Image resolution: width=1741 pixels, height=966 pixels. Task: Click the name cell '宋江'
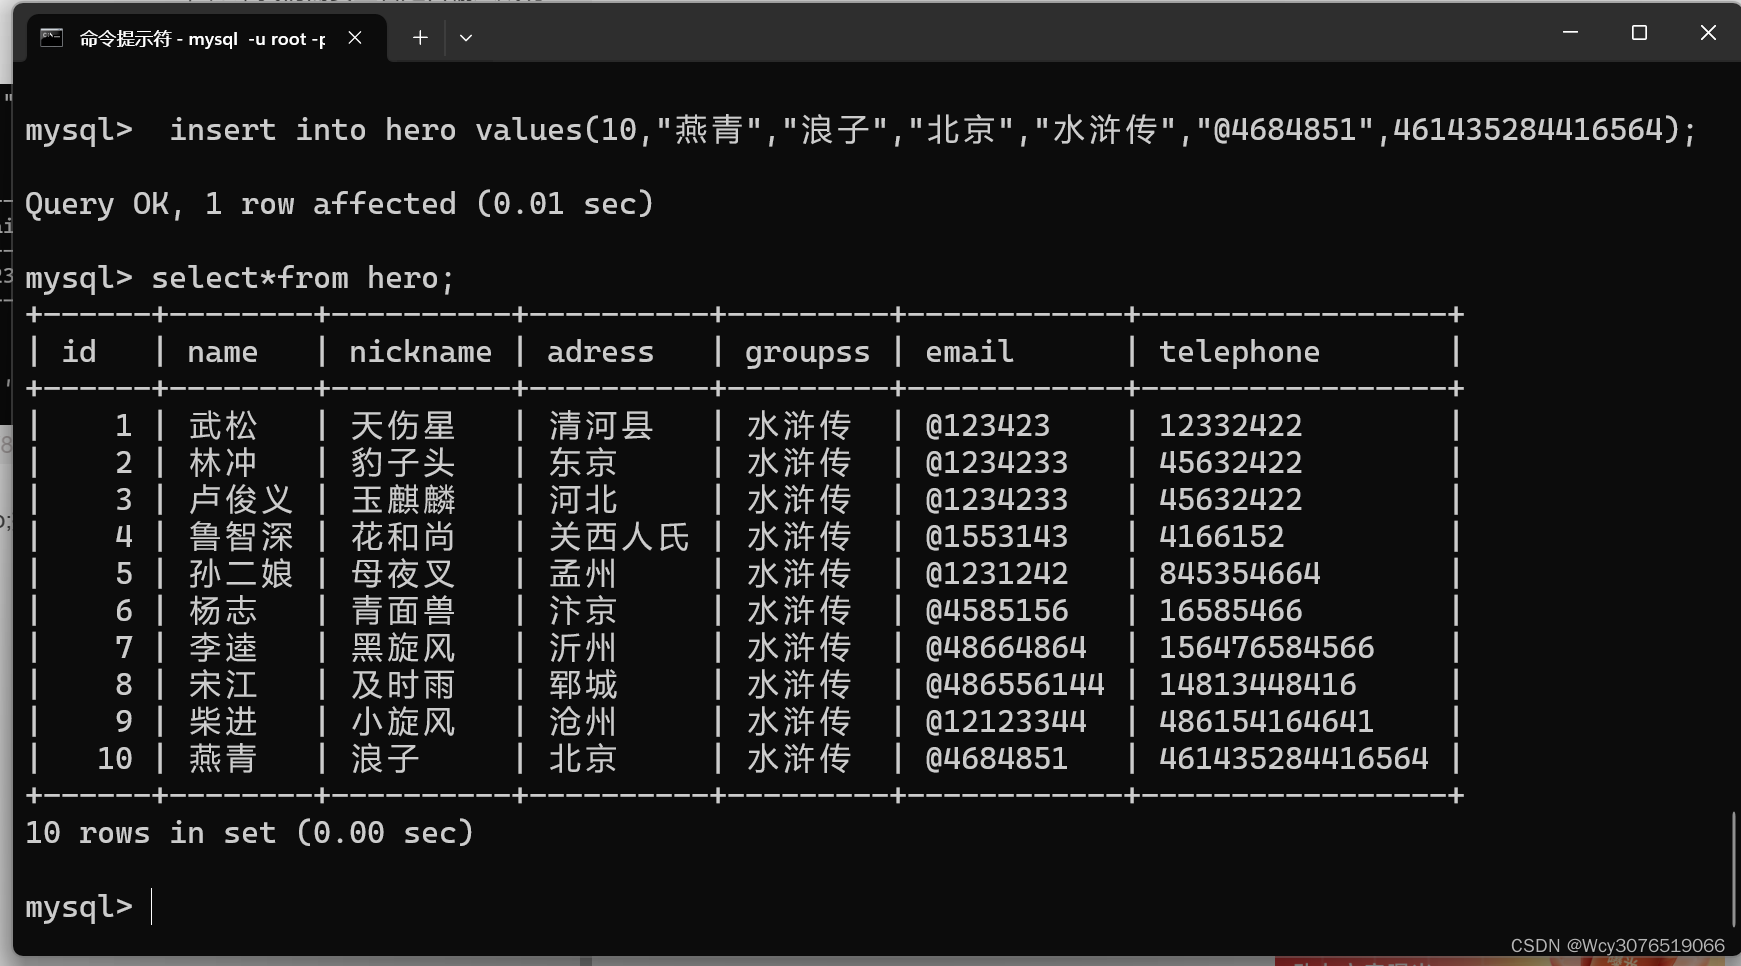click(x=223, y=685)
